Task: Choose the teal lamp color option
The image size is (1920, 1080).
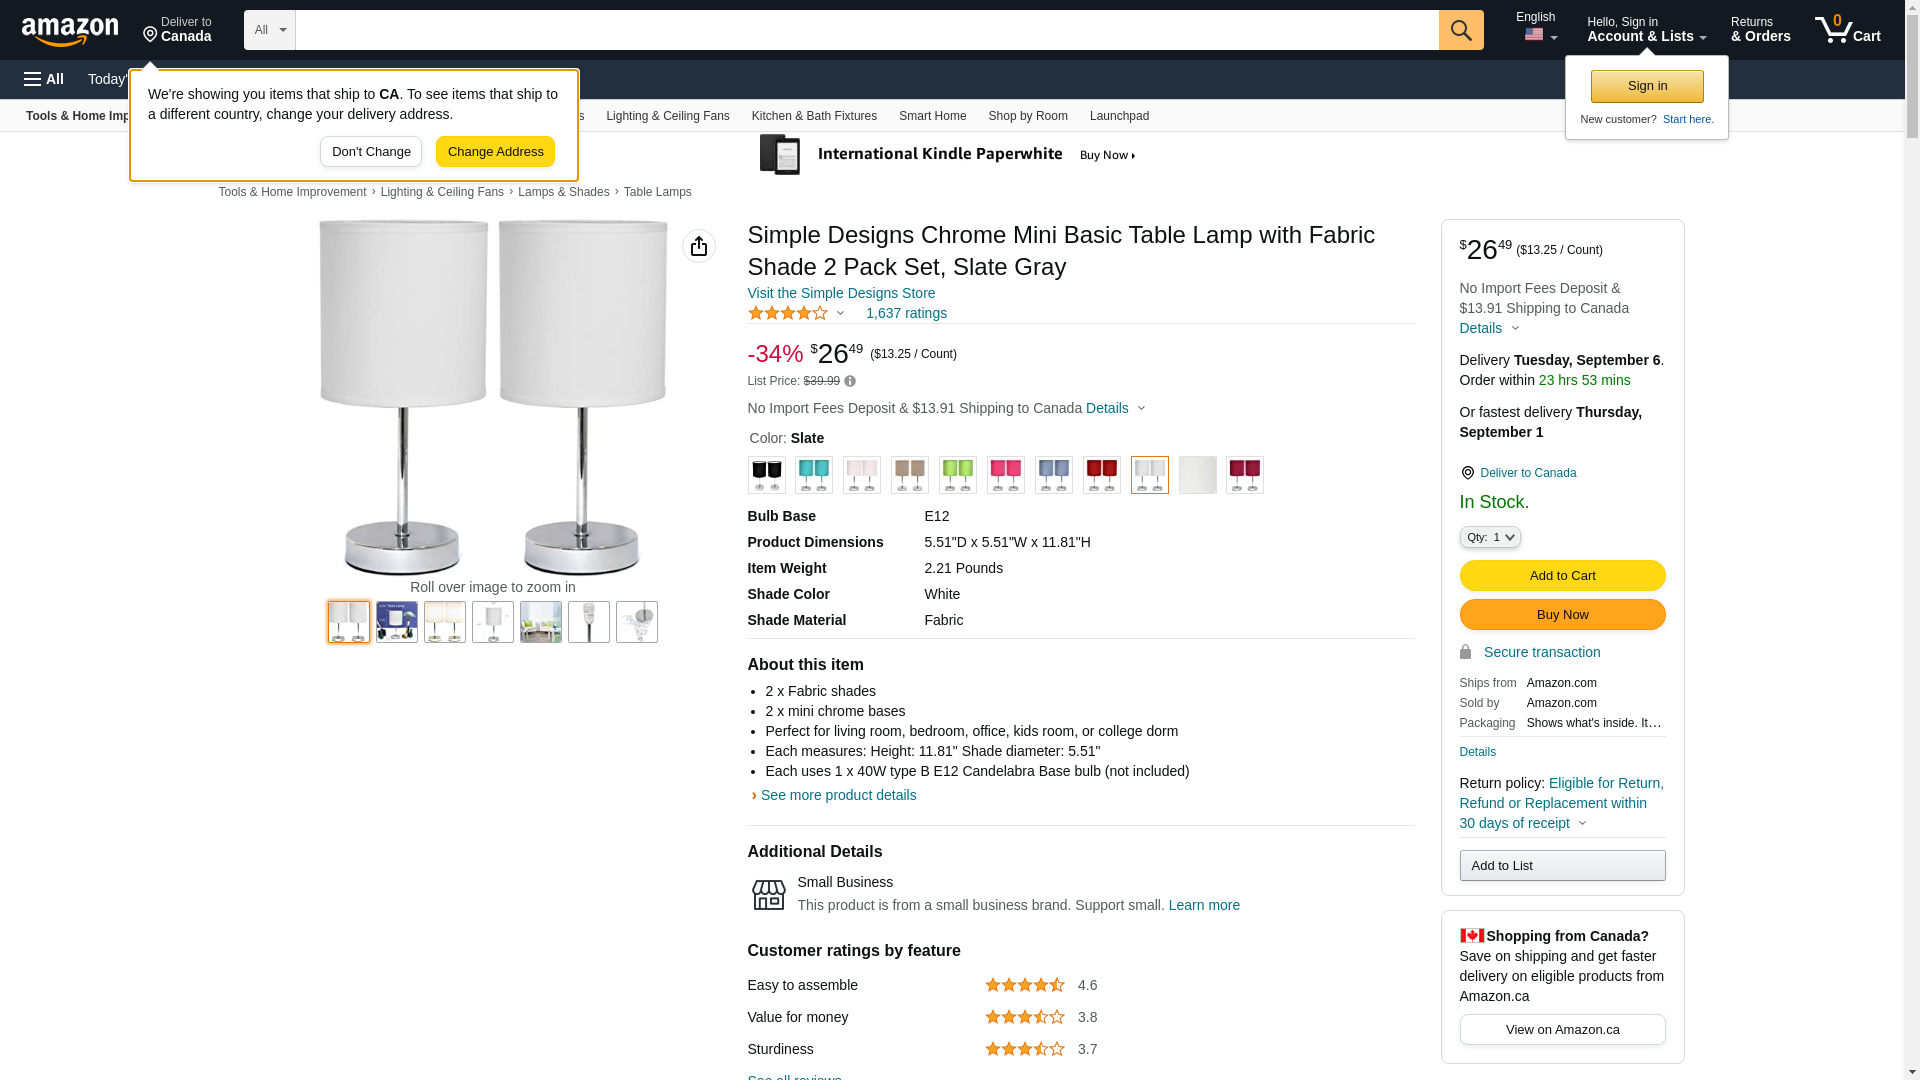Action: click(x=814, y=475)
